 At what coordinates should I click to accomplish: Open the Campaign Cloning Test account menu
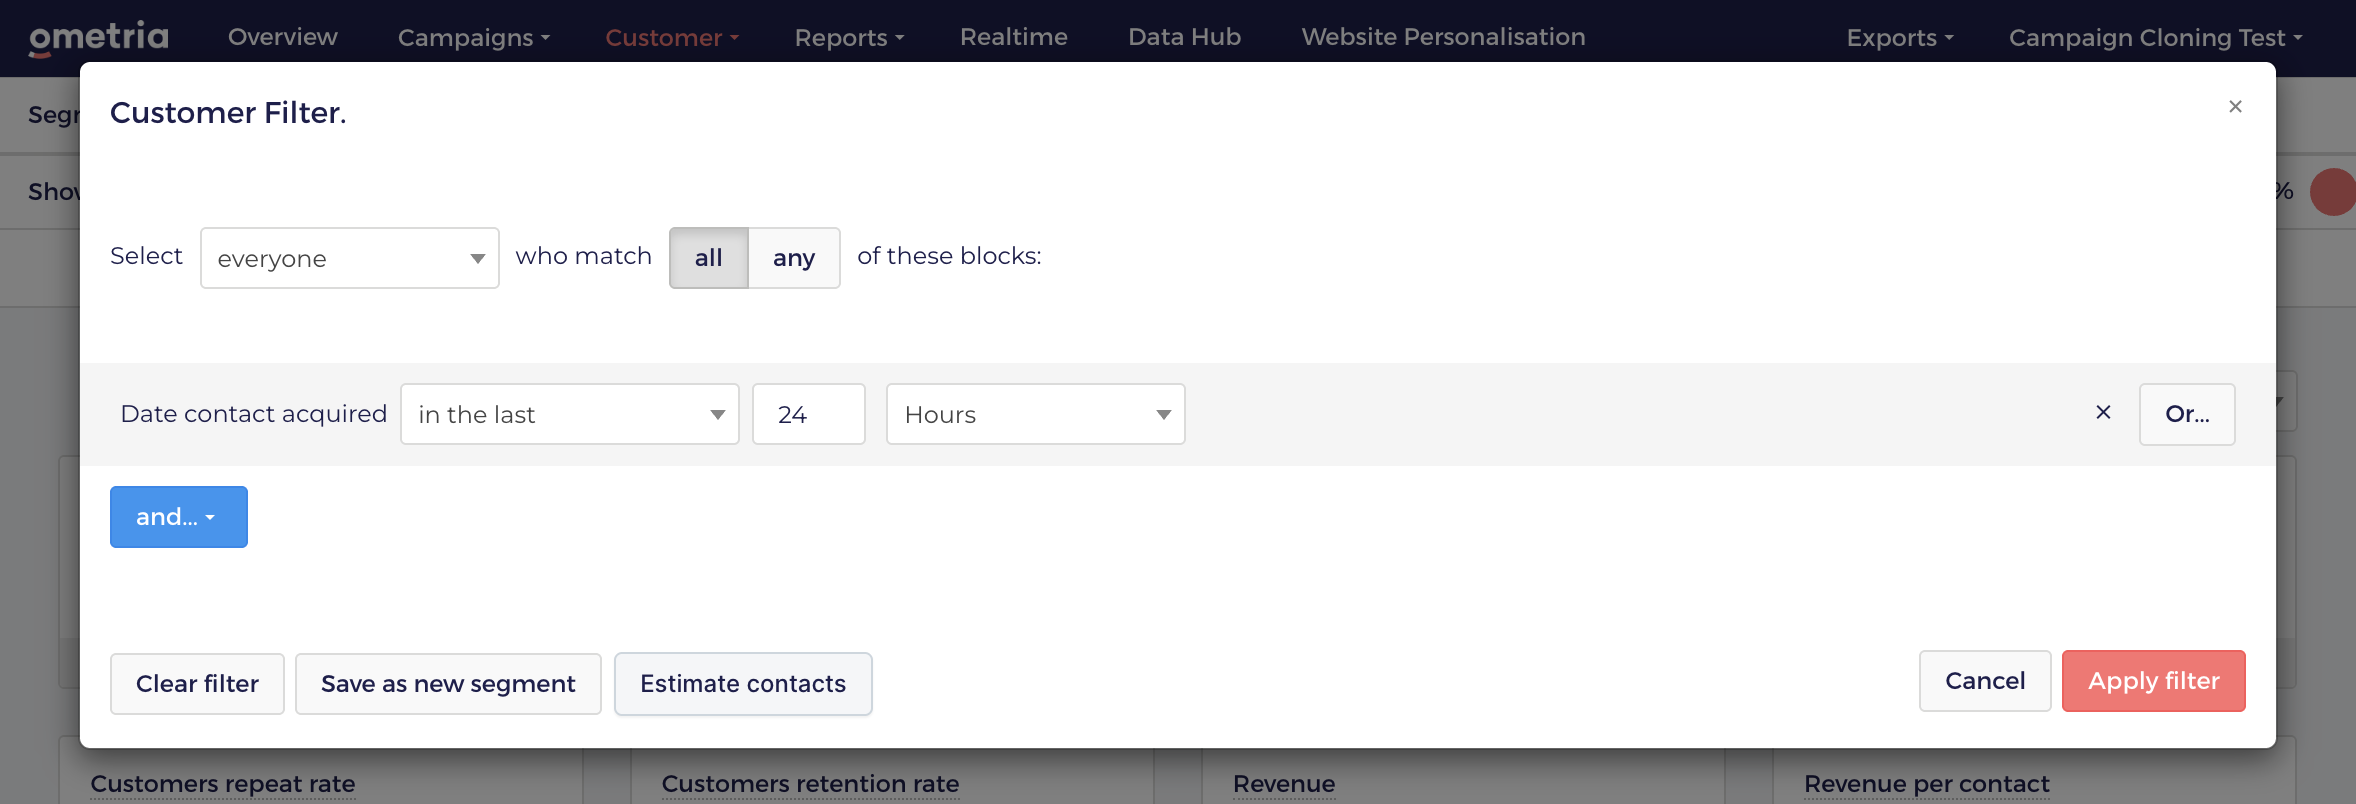(2156, 38)
